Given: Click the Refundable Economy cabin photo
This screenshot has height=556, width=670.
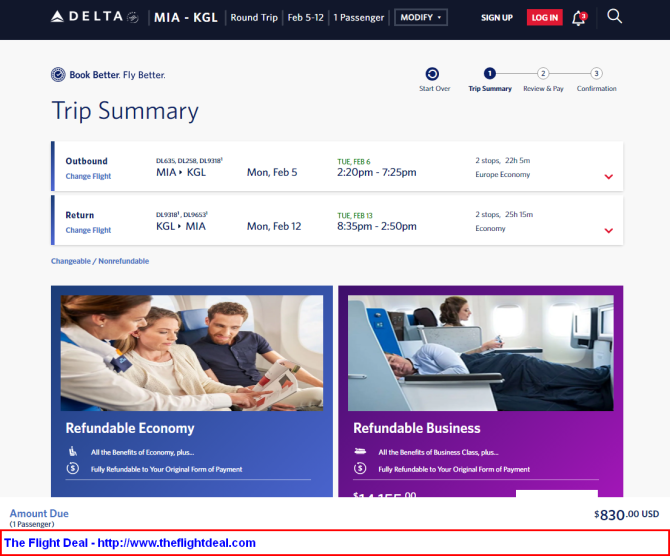Looking at the screenshot, I should coord(192,353).
